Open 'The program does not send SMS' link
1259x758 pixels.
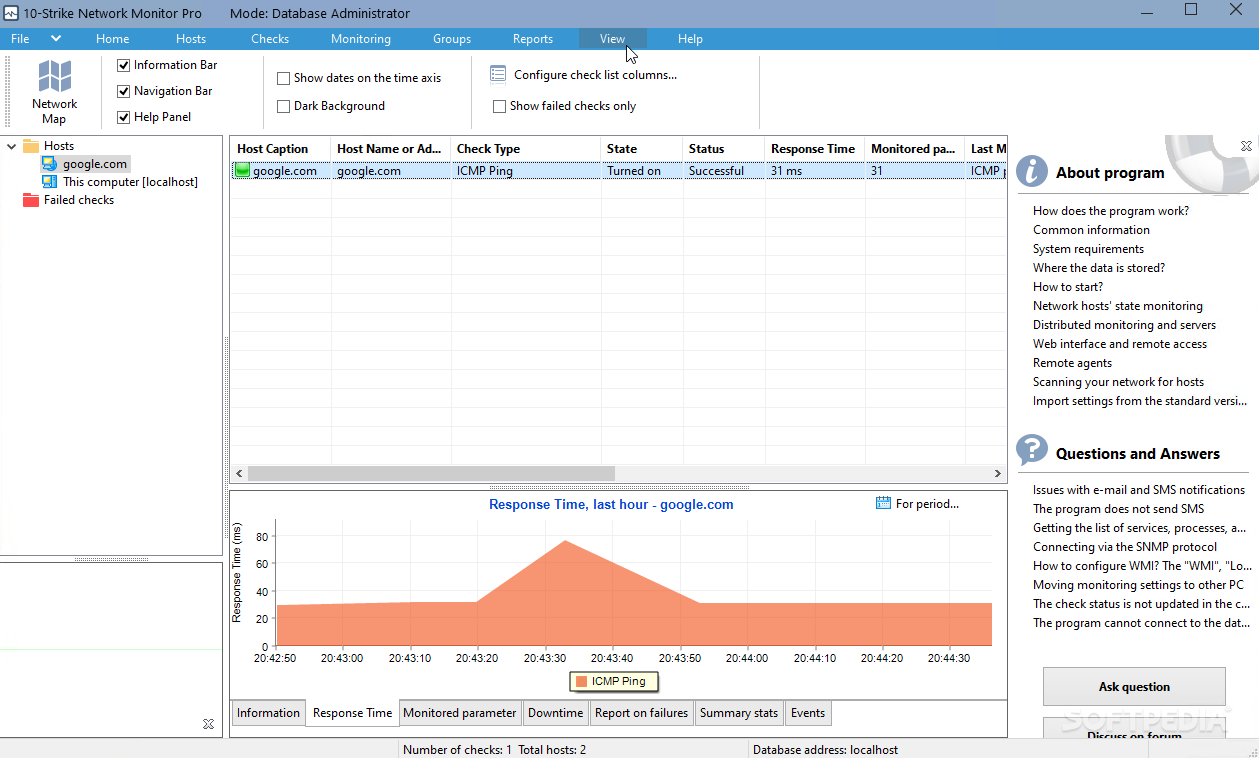(x=1118, y=509)
